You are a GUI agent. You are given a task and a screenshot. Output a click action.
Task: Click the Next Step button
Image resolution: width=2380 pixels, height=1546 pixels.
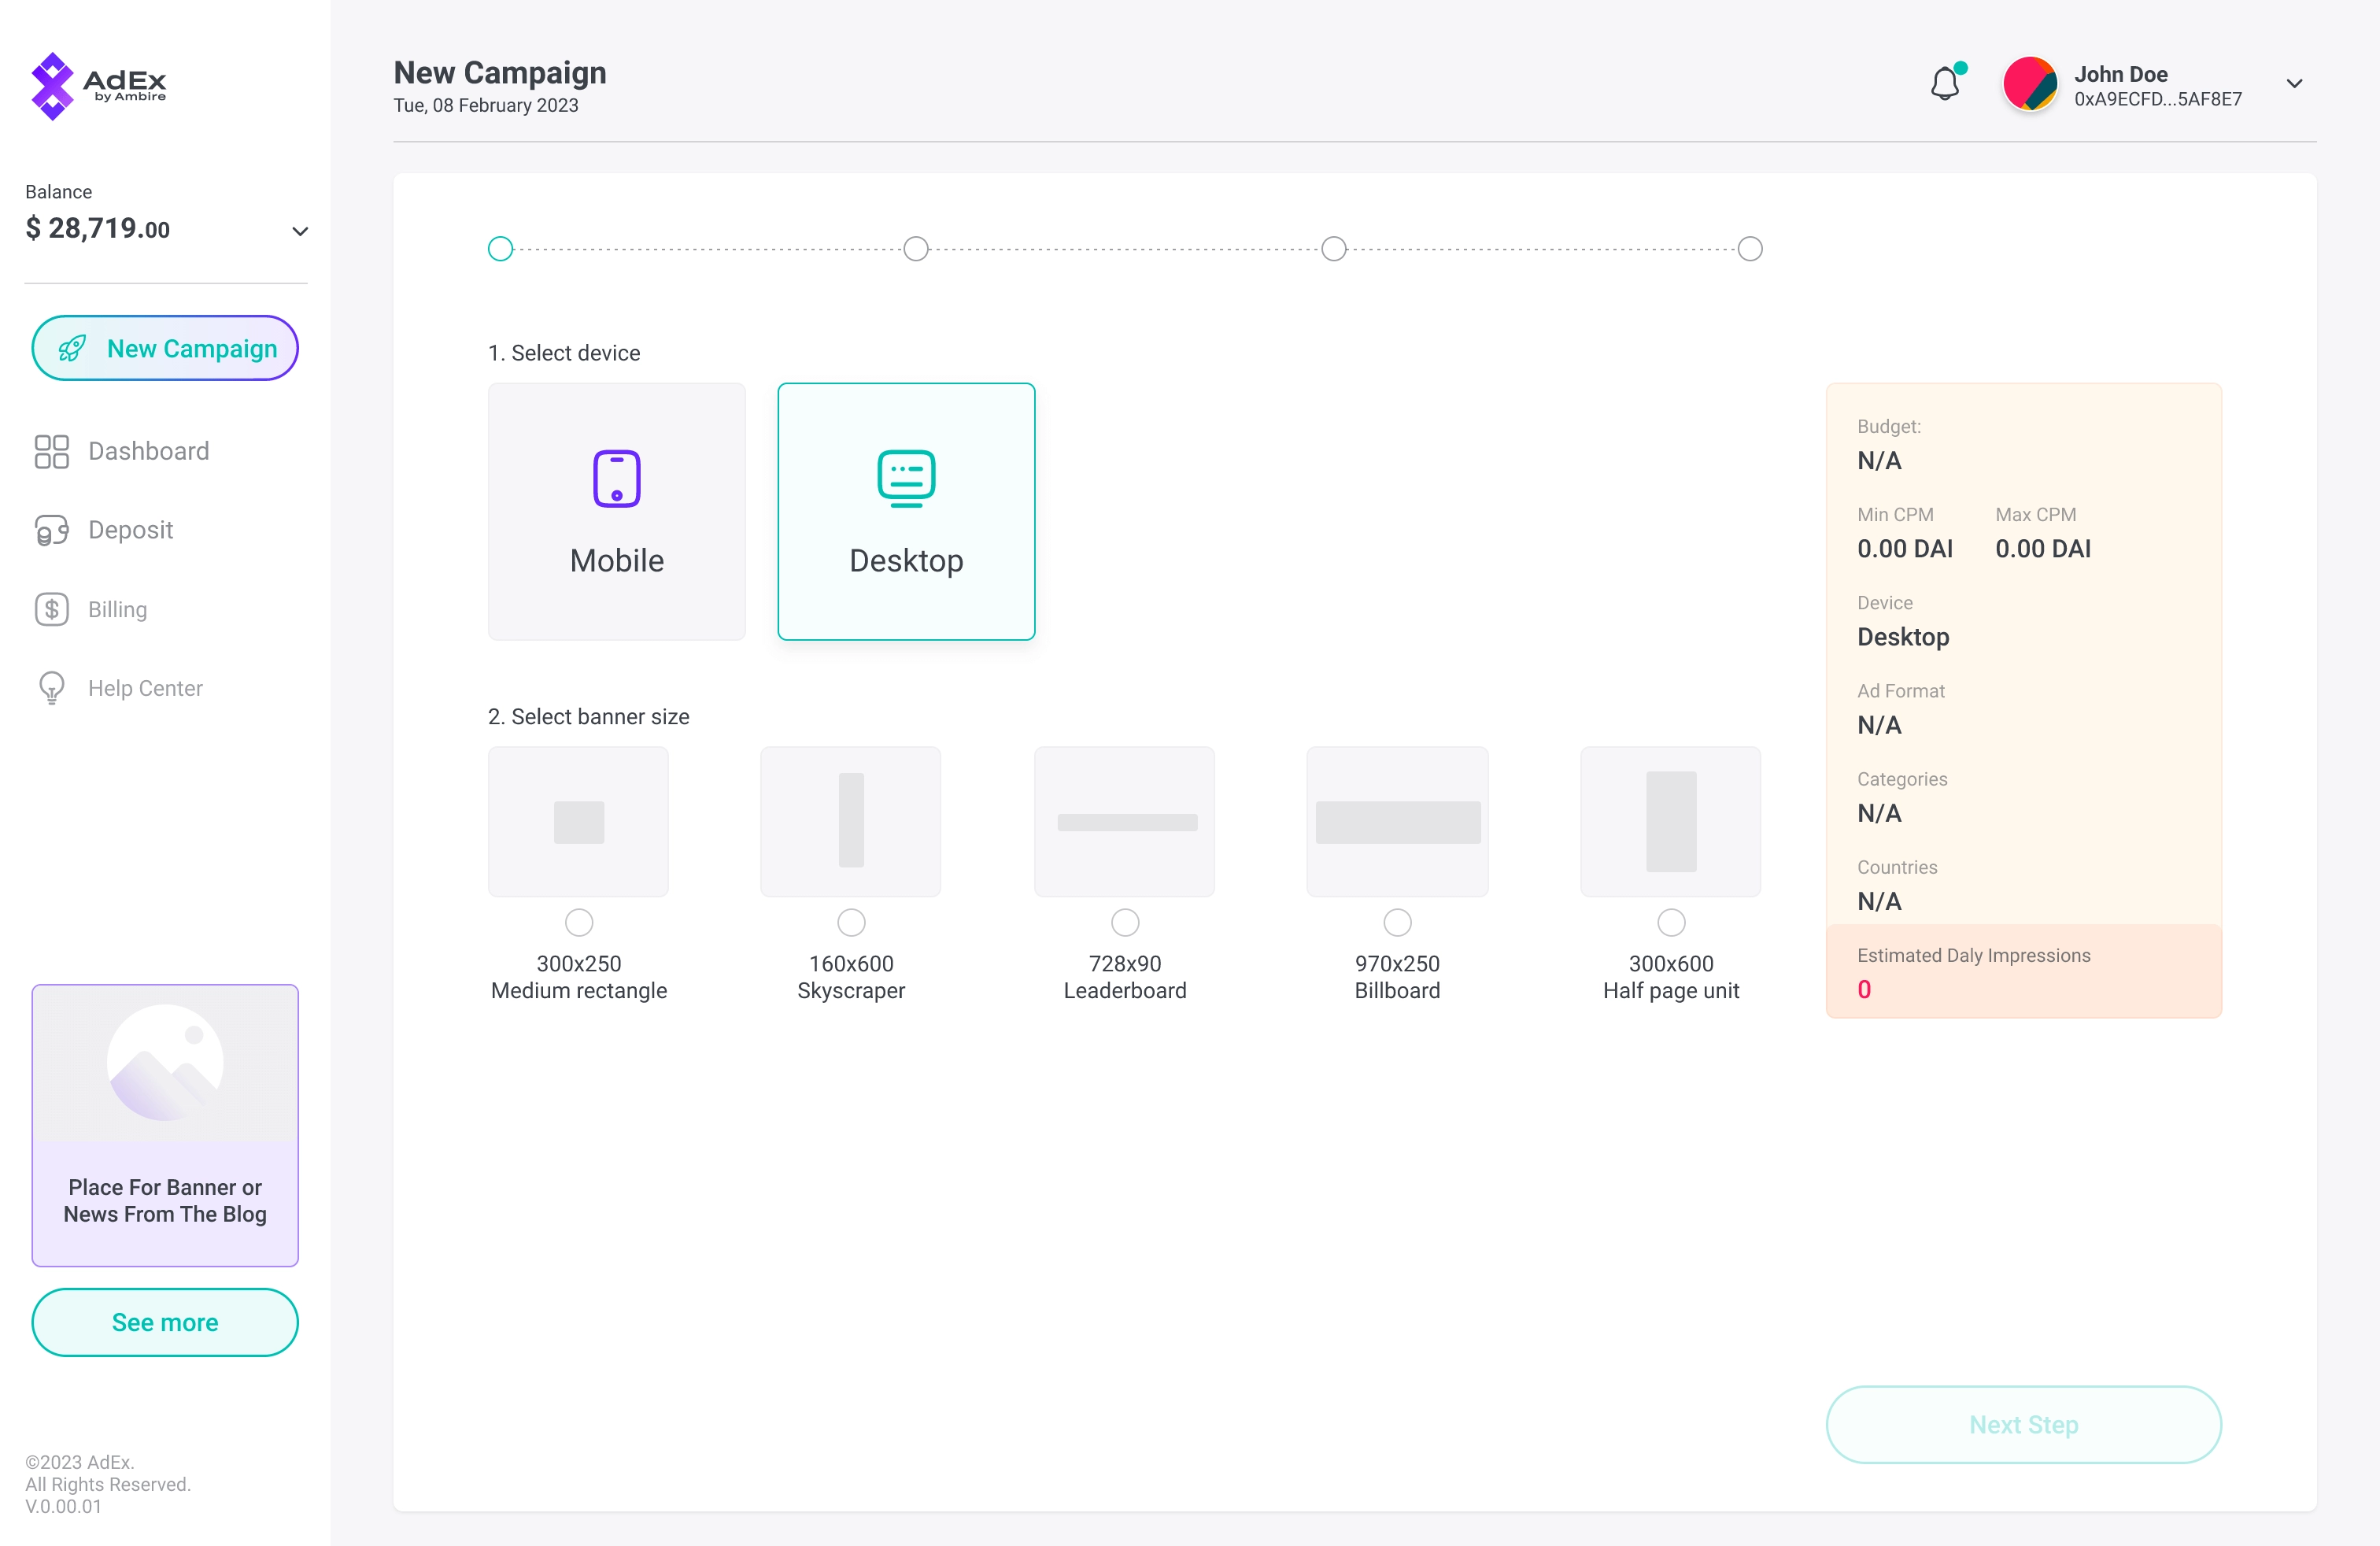click(x=2024, y=1425)
